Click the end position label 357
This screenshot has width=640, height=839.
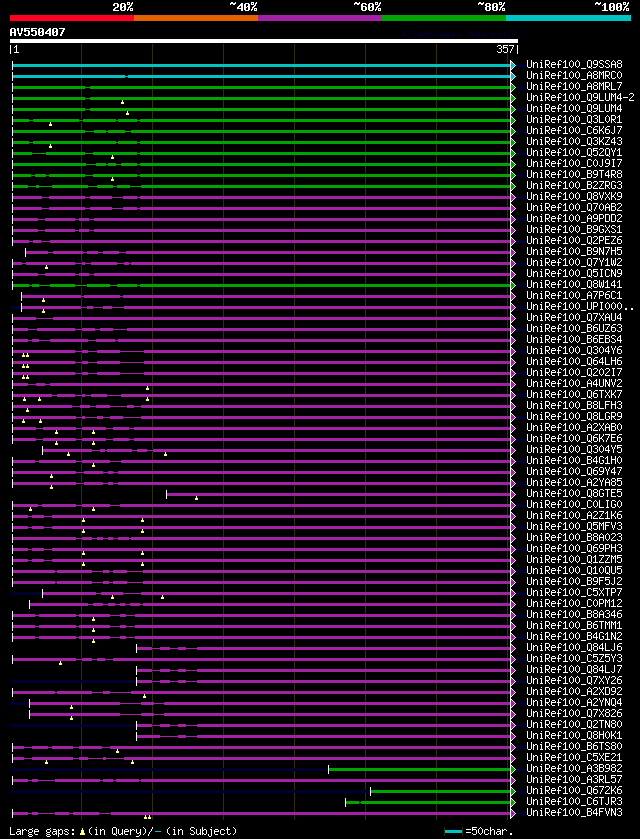[x=507, y=50]
